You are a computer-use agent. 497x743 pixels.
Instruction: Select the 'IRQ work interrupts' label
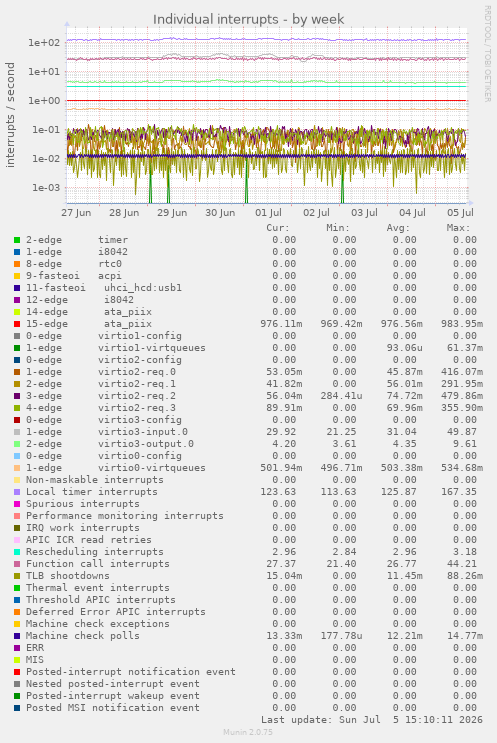83,528
